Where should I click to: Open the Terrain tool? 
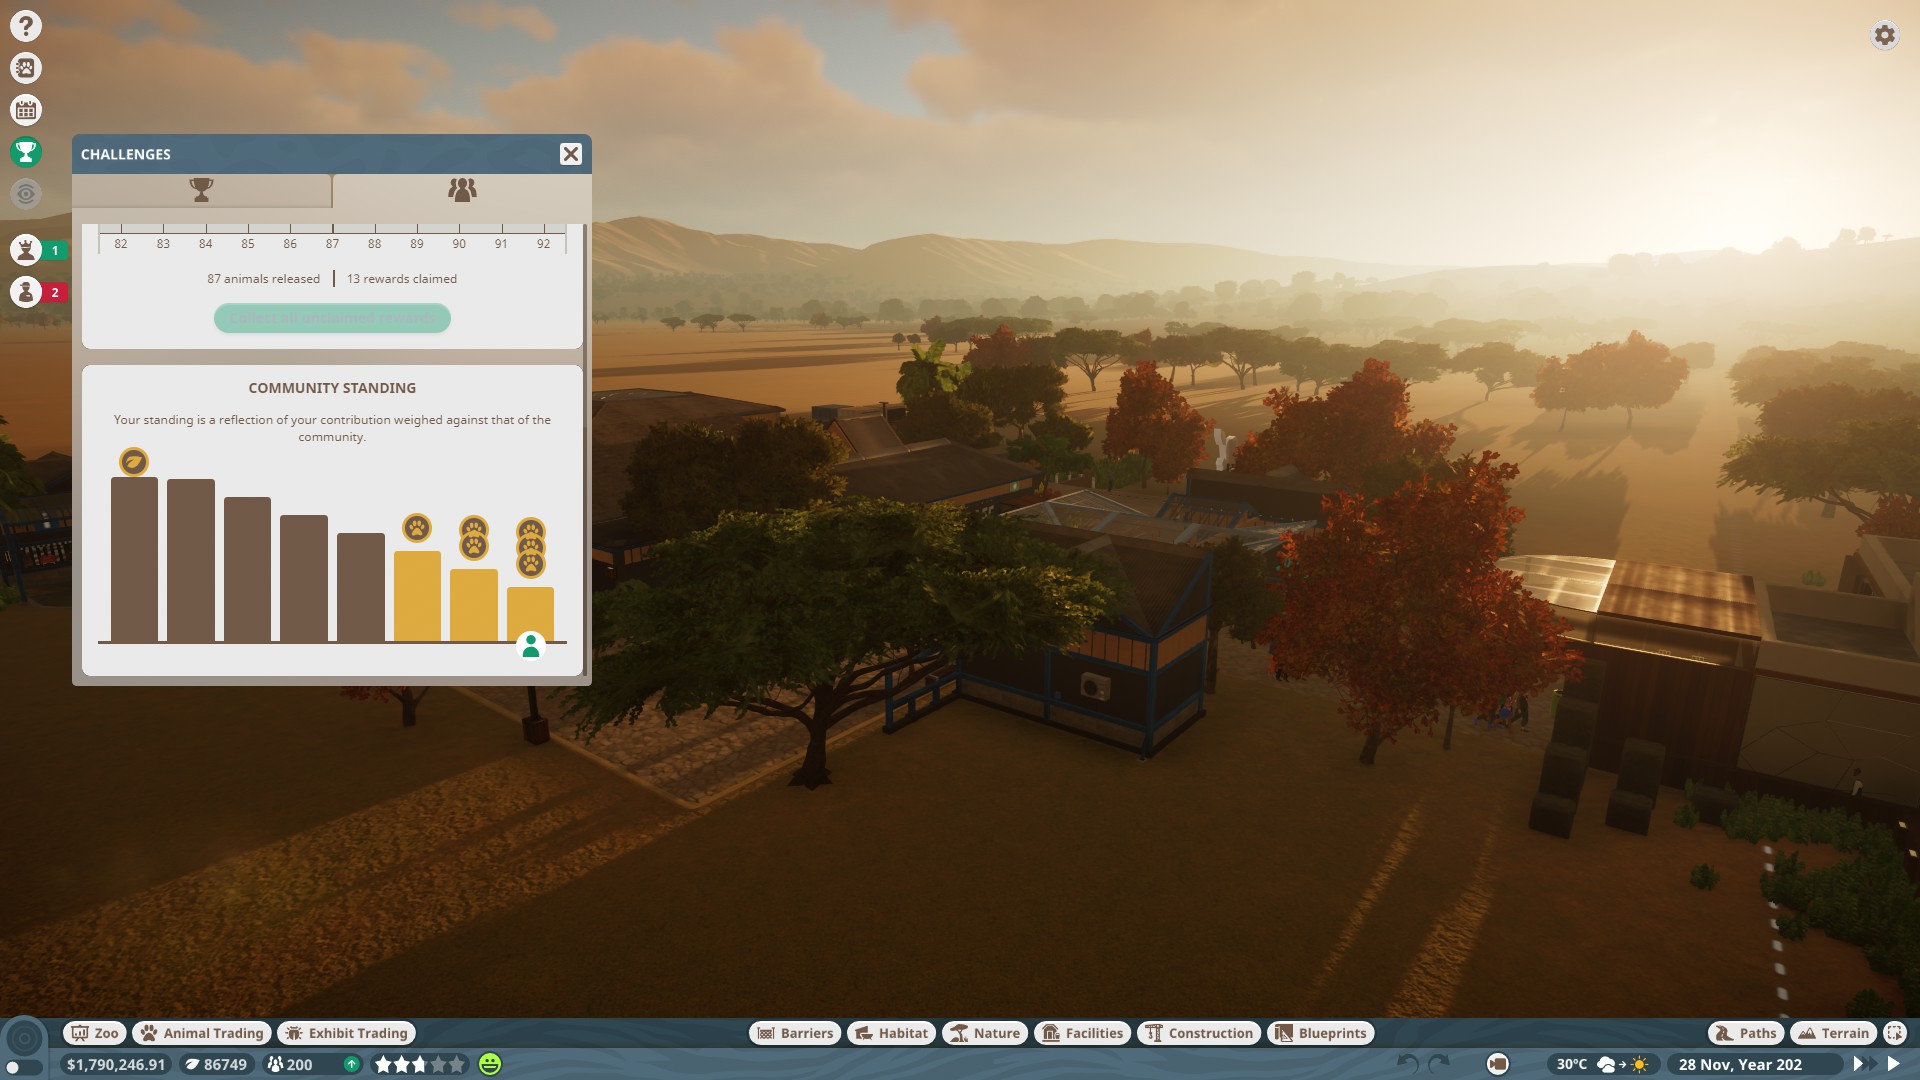1834,1033
